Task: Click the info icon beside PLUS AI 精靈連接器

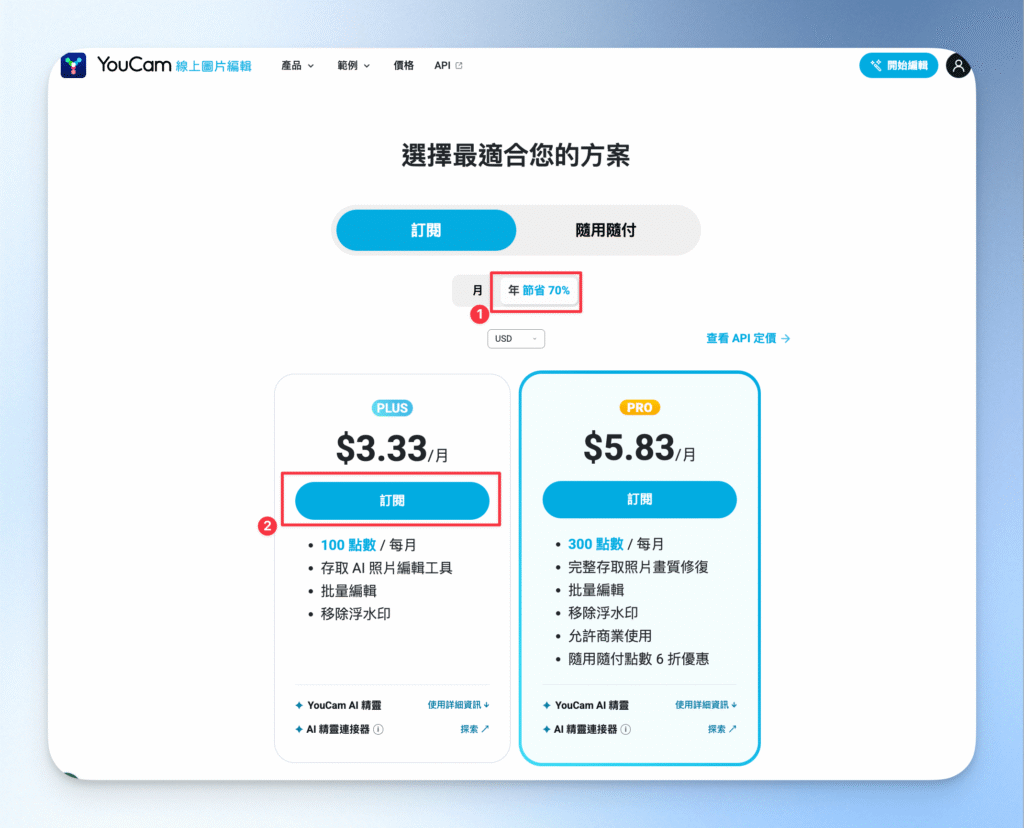Action: [378, 729]
